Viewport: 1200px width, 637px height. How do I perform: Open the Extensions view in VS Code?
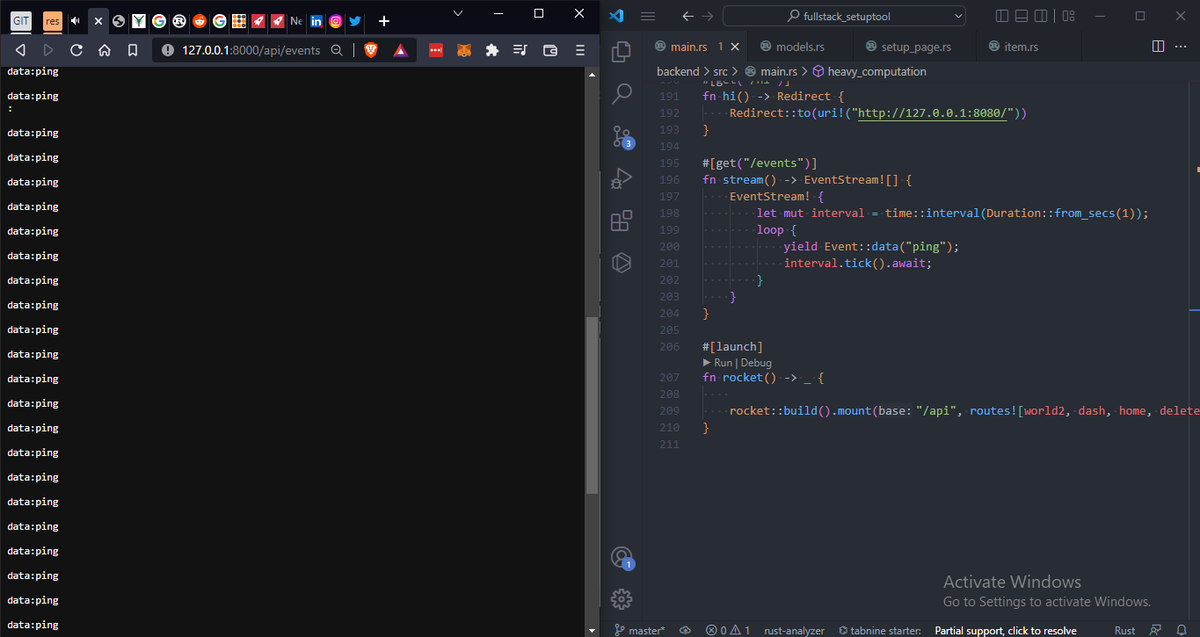pos(621,221)
